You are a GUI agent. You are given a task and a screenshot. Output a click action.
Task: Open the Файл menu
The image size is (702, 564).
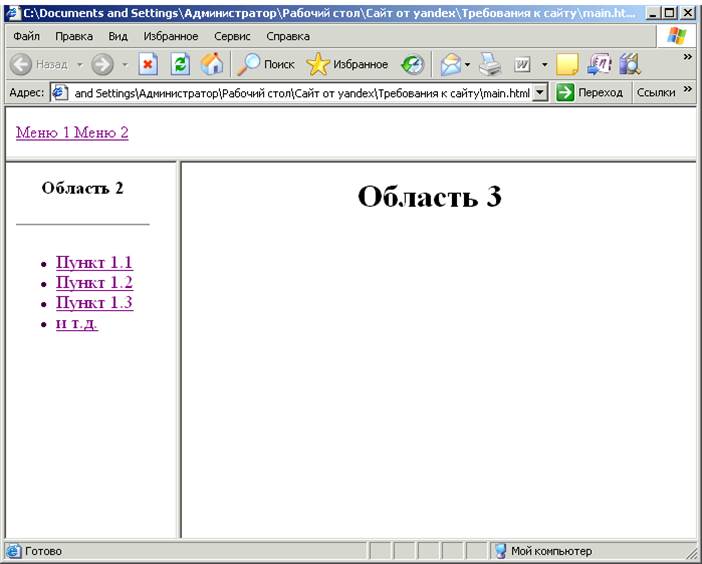pos(26,36)
